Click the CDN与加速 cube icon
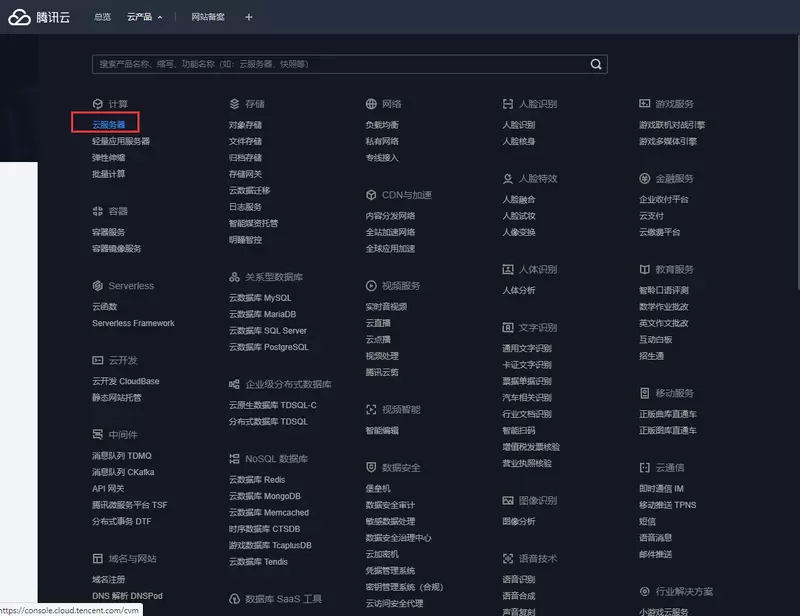Screen dimensions: 800x616 [x=371, y=195]
